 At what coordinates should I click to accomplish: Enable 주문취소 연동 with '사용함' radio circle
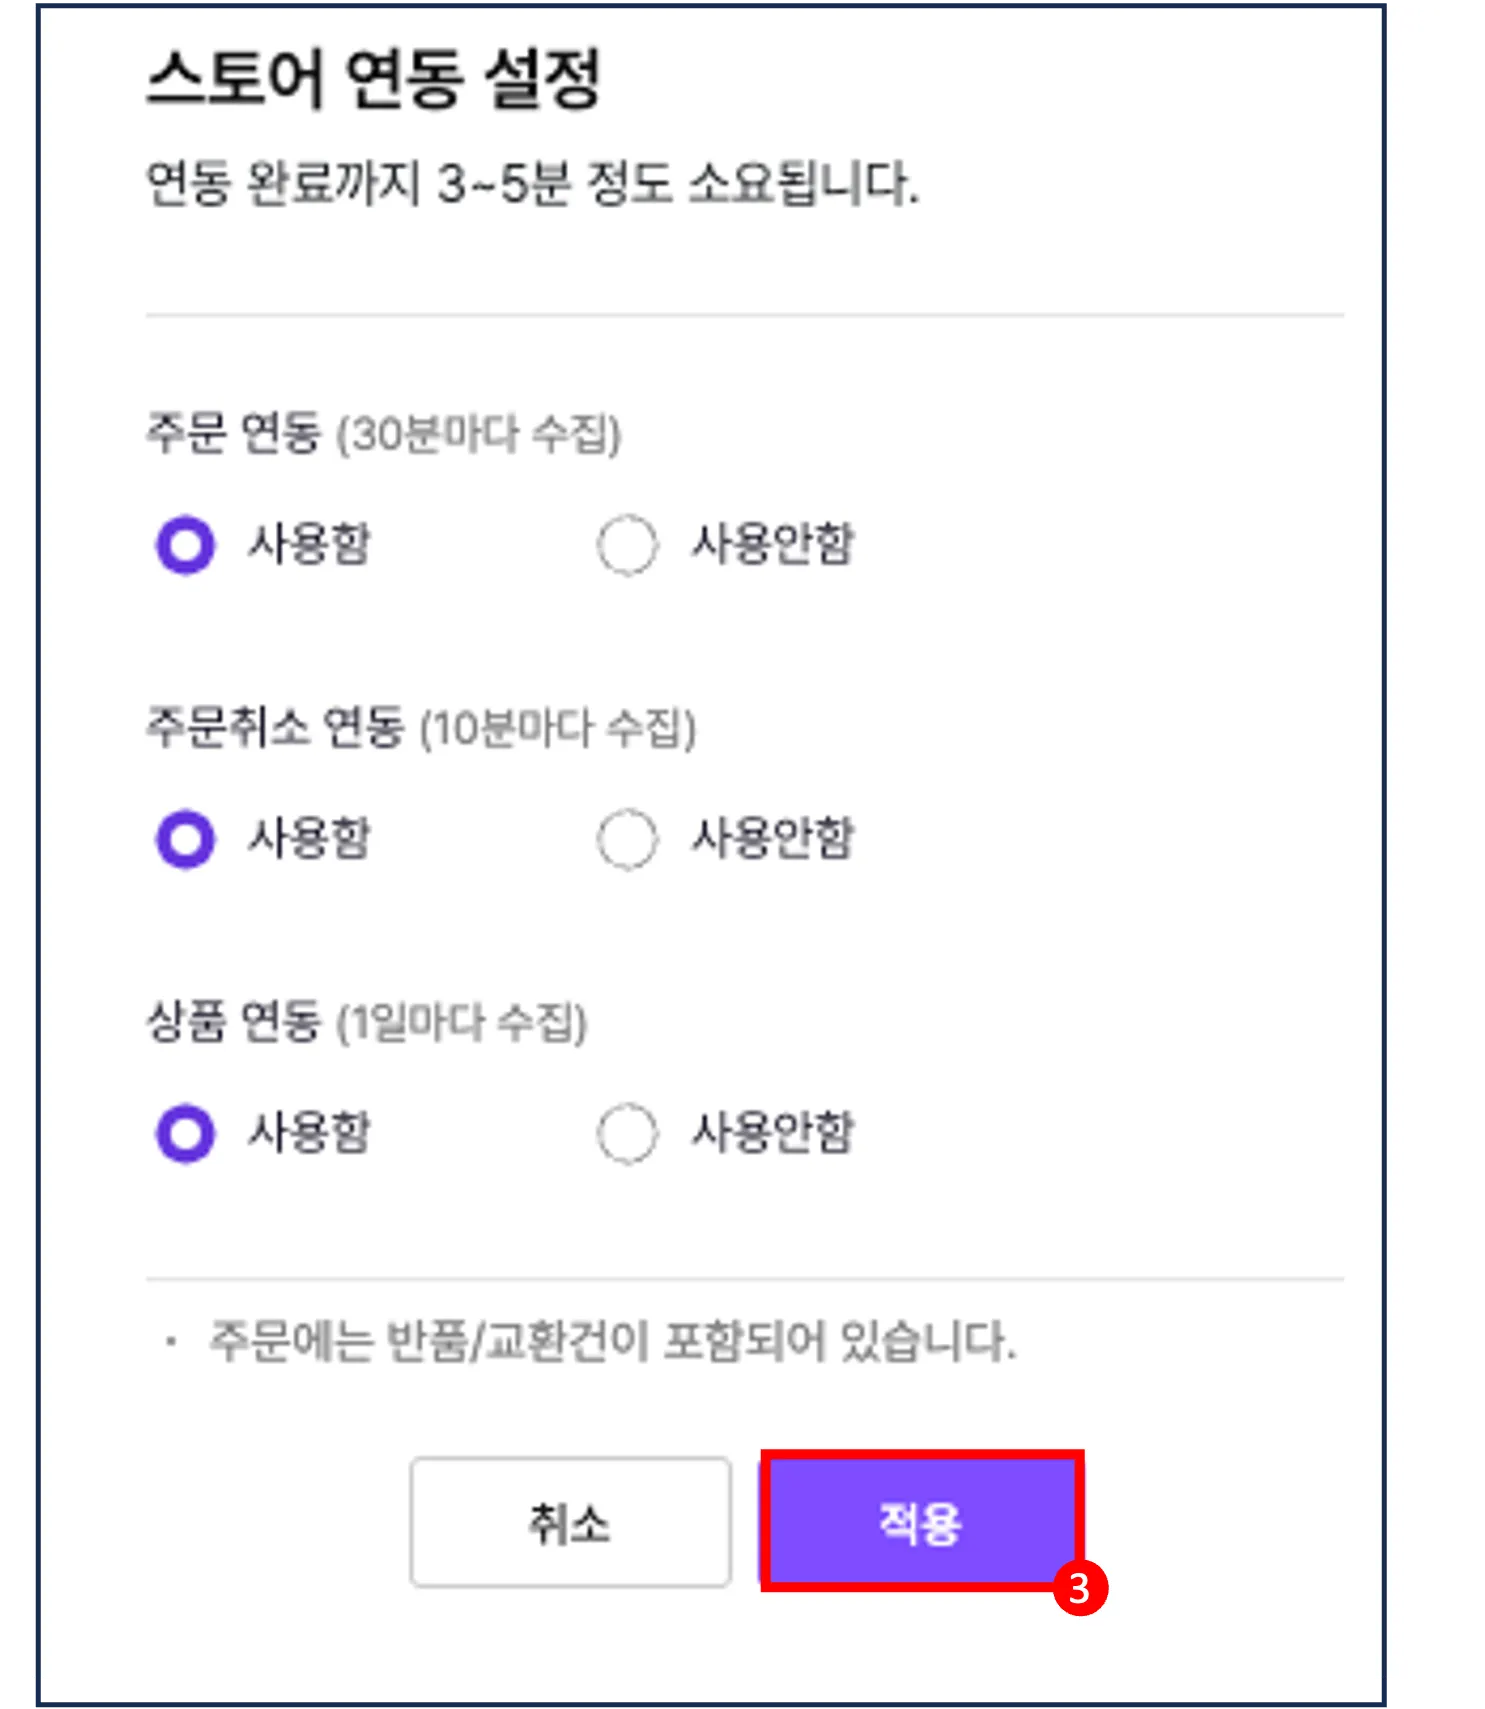pos(186,839)
